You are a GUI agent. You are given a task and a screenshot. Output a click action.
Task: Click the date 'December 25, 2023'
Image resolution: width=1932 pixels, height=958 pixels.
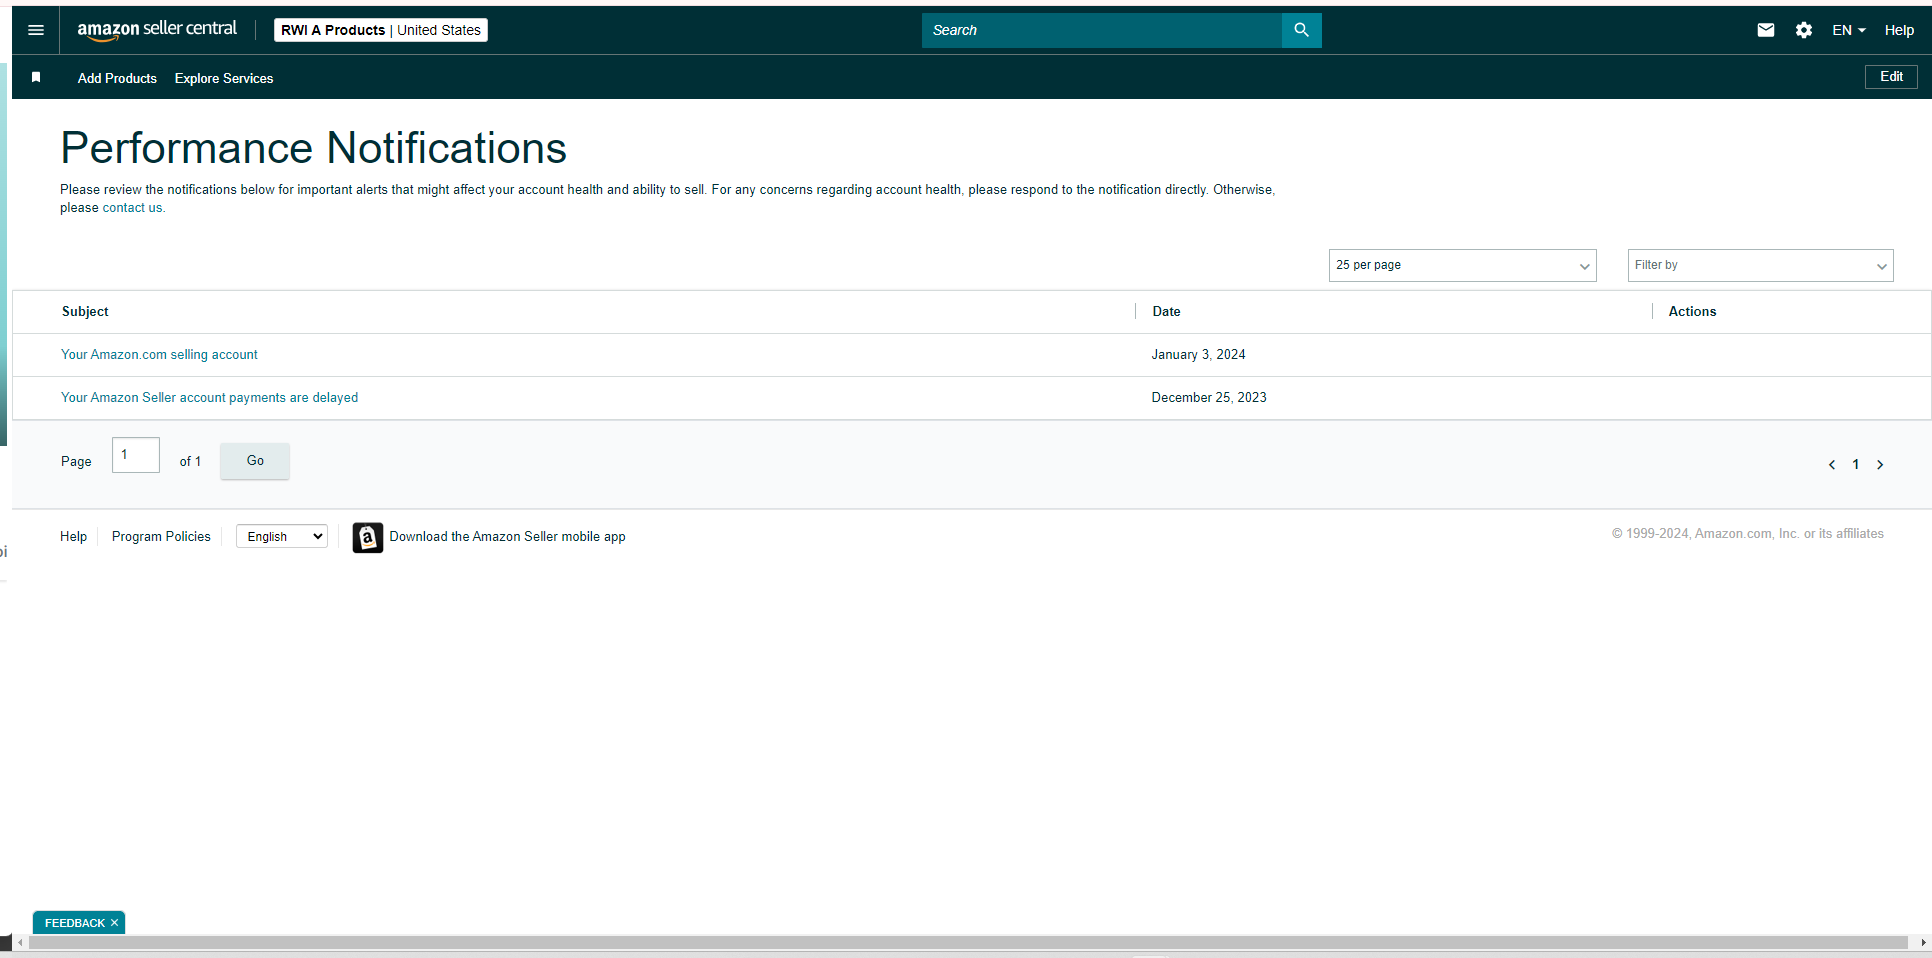(1209, 398)
